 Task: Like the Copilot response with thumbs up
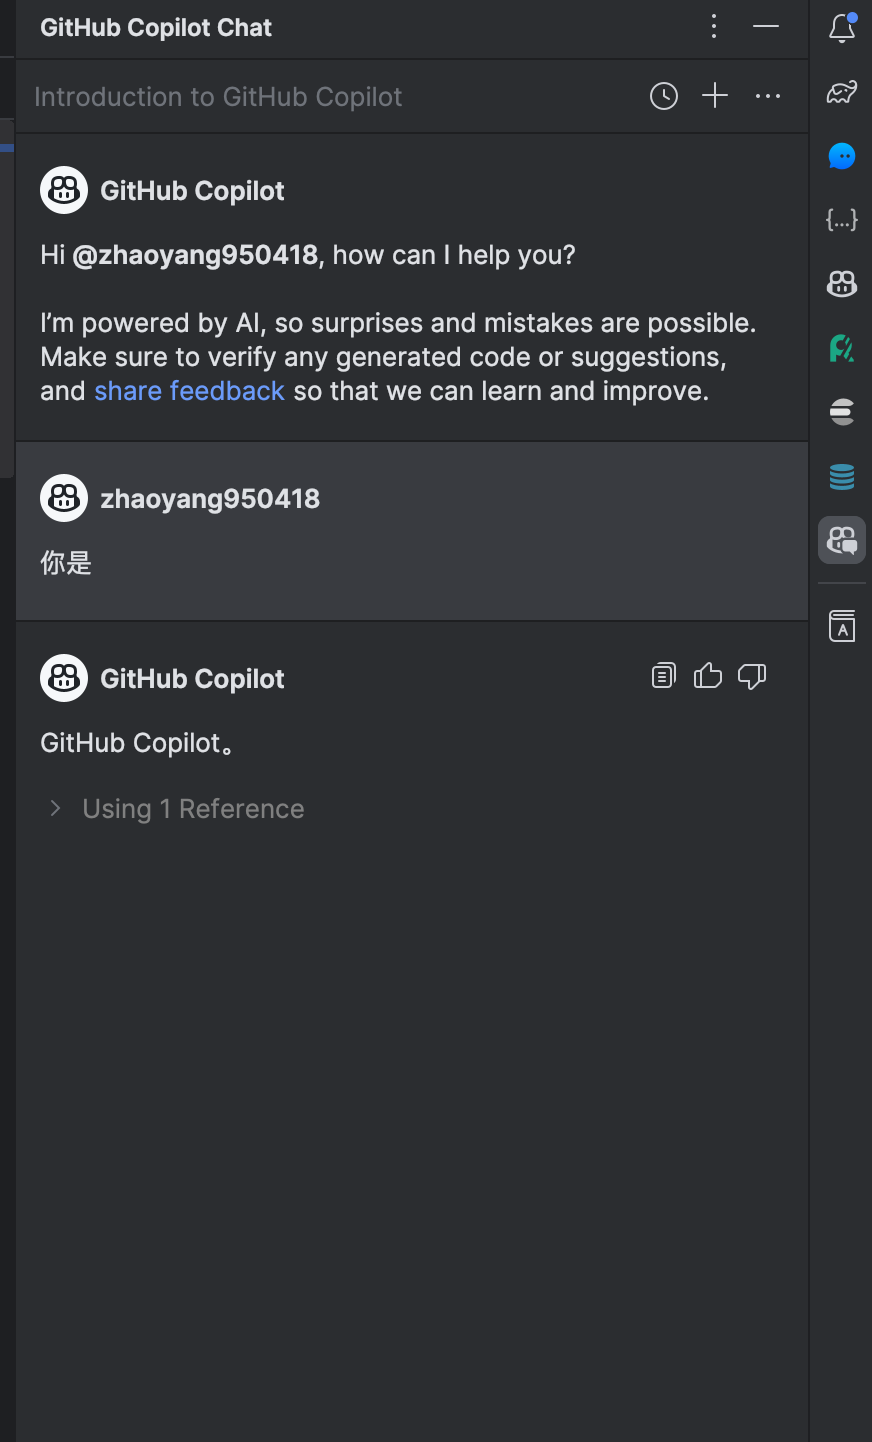[708, 676]
